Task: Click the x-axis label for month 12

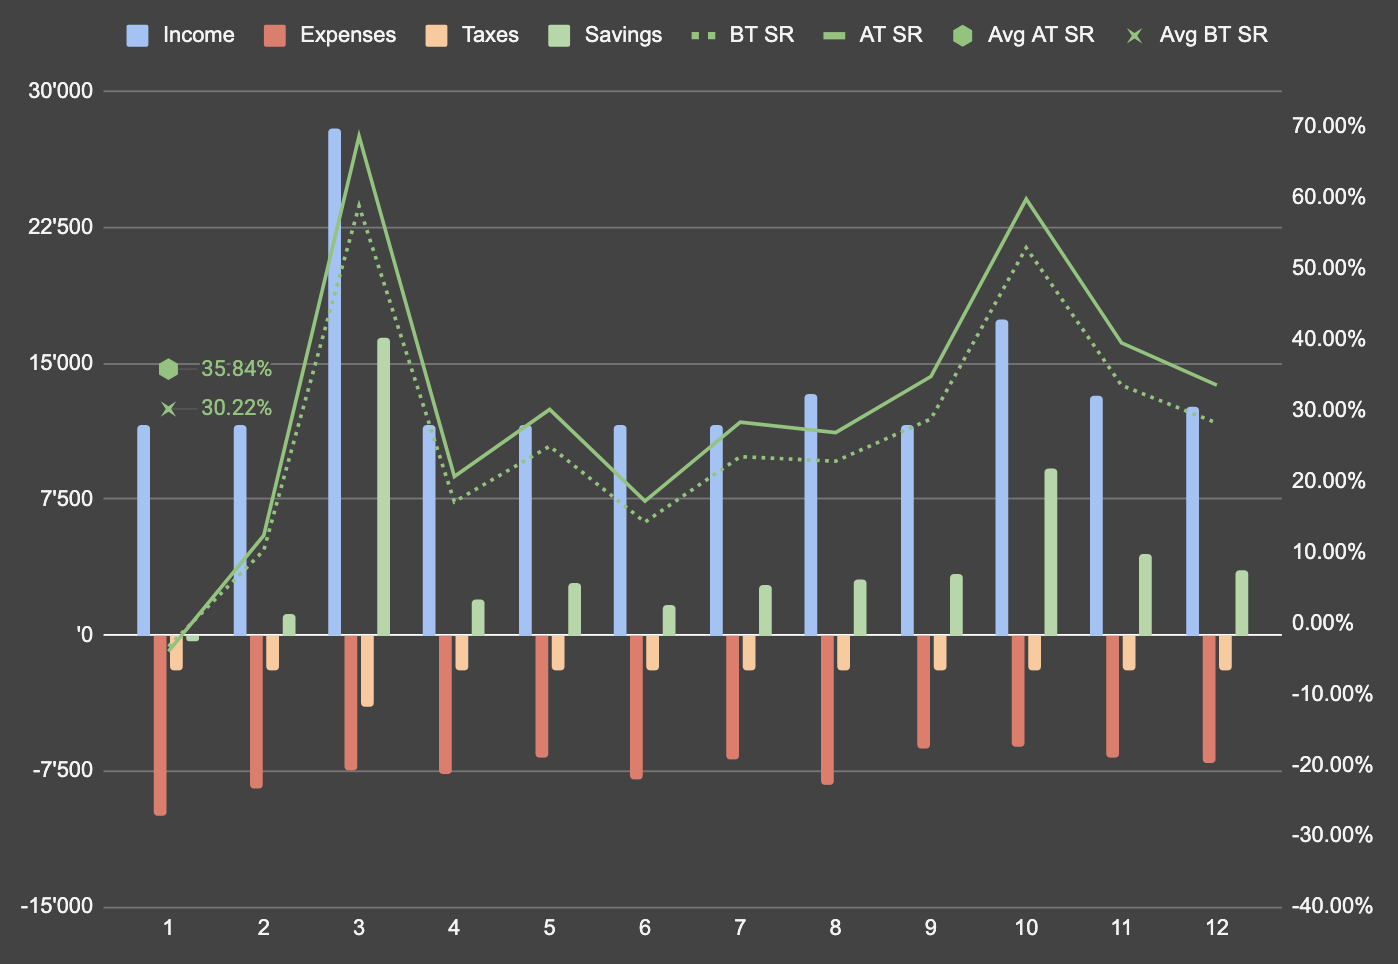Action: (1216, 928)
